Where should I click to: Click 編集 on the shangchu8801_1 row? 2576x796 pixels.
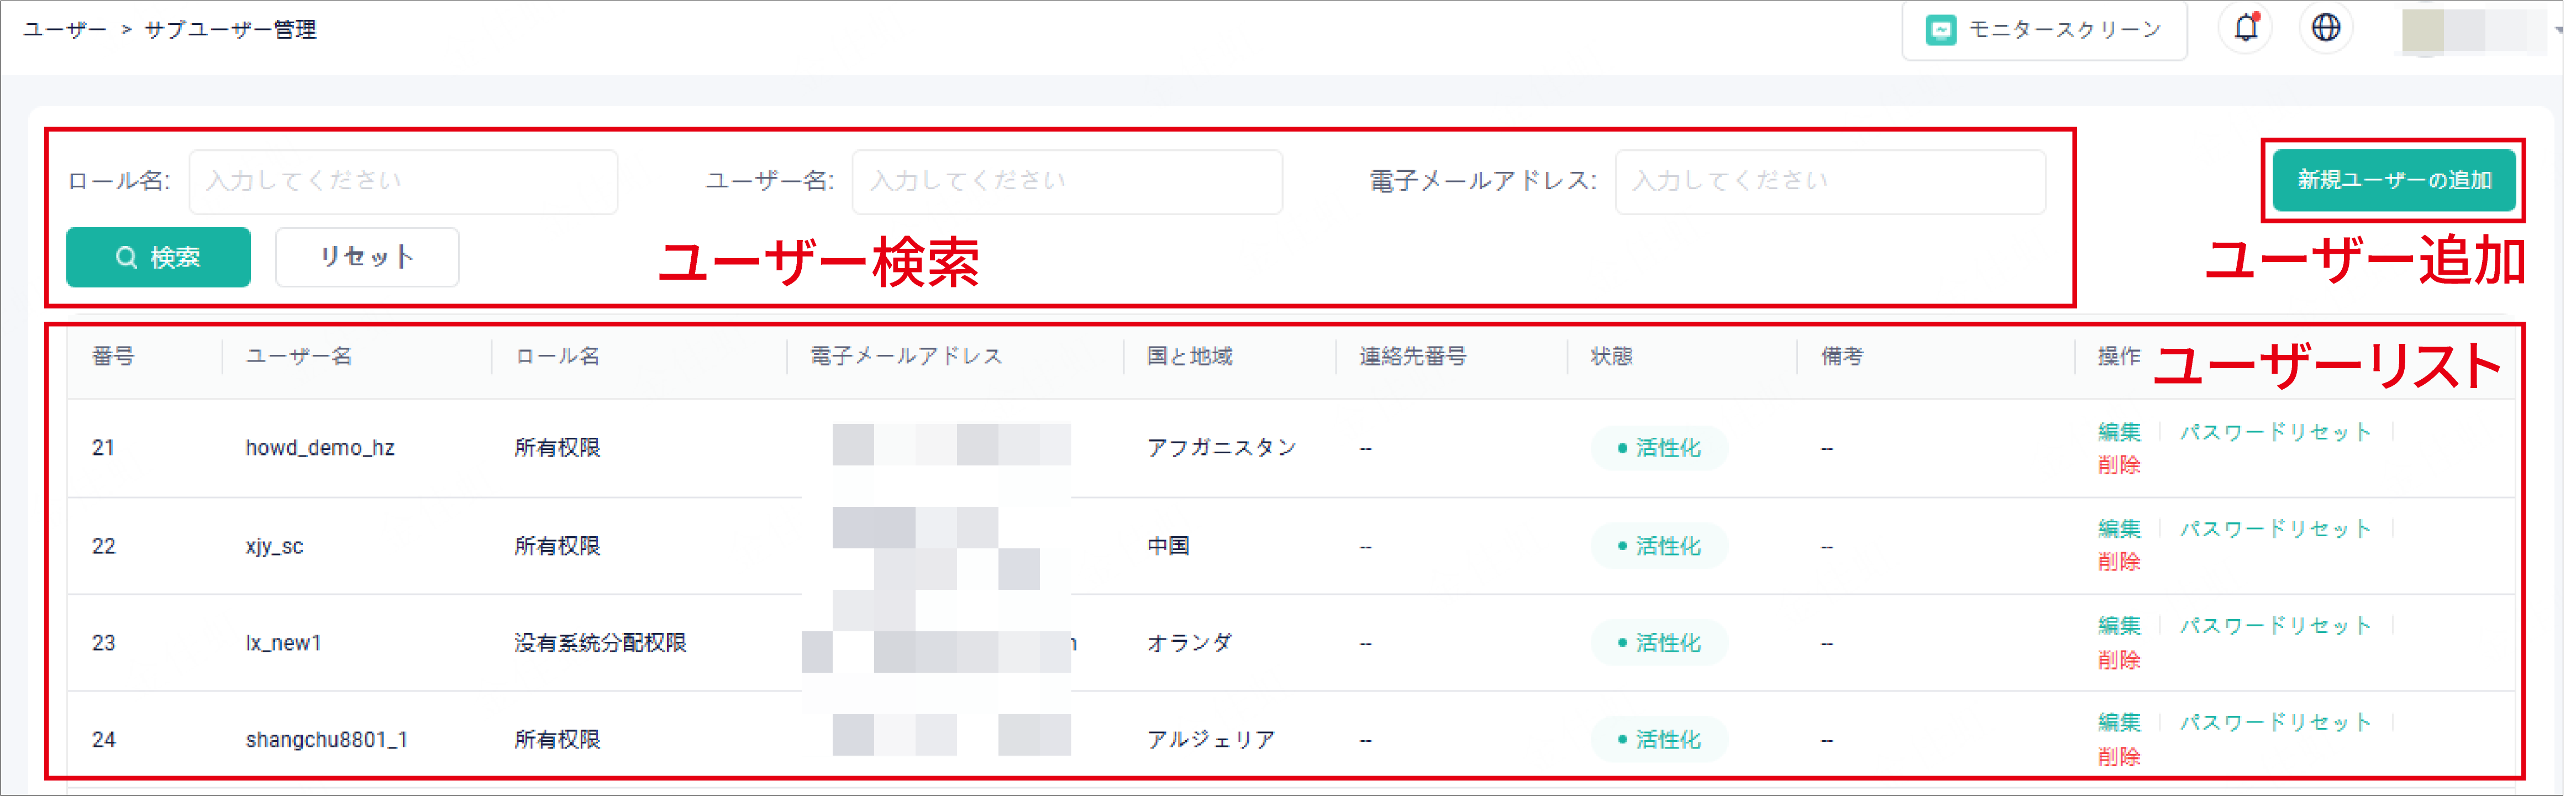(x=2118, y=722)
